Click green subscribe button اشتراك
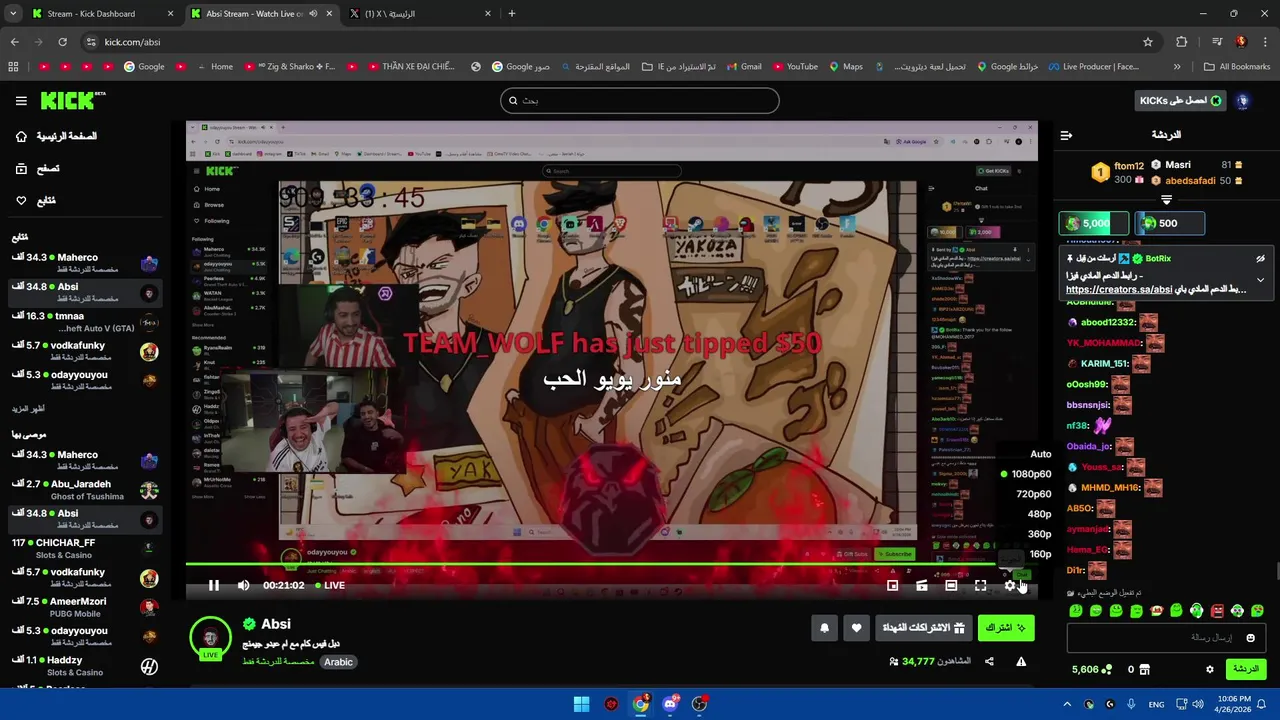This screenshot has height=720, width=1280. pyautogui.click(x=1006, y=628)
